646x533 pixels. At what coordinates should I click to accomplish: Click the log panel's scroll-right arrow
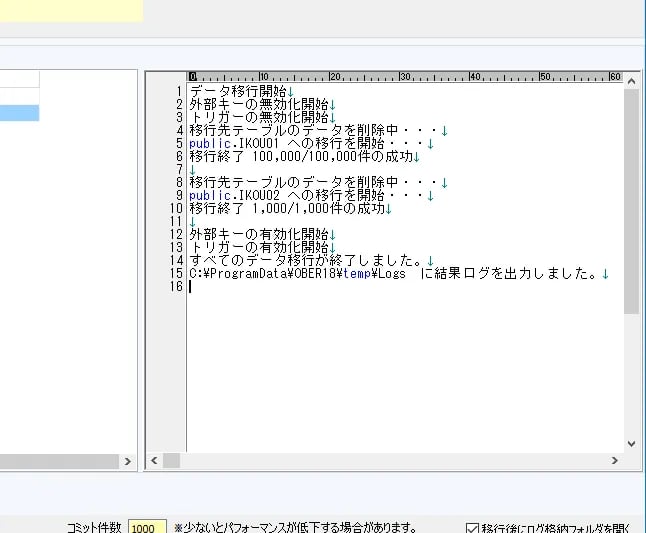tap(611, 461)
